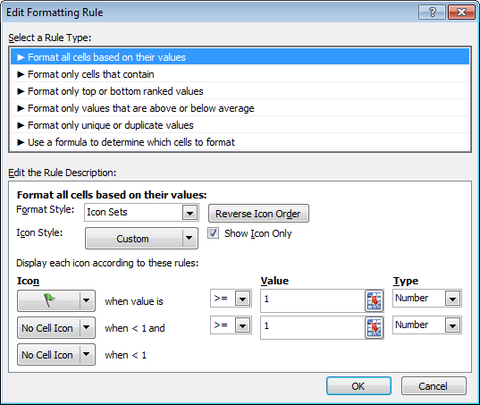Screen dimensions: 480x405
Task: Click the 'Display each icon according to these rules:' text
Action: (x=107, y=263)
